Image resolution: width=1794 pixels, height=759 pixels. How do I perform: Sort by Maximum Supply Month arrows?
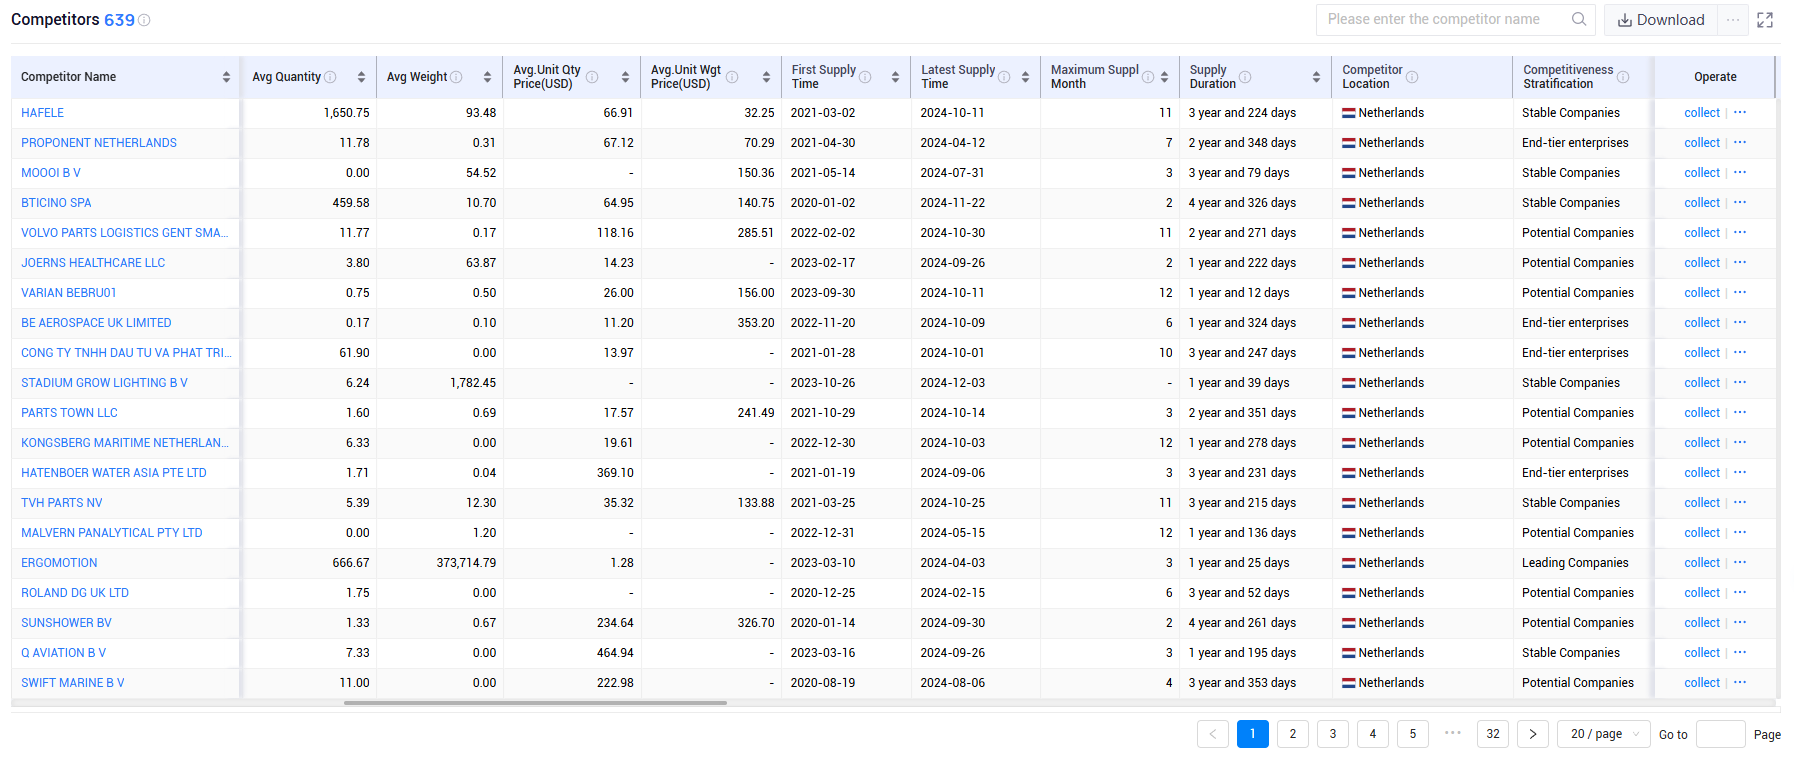coord(1164,77)
